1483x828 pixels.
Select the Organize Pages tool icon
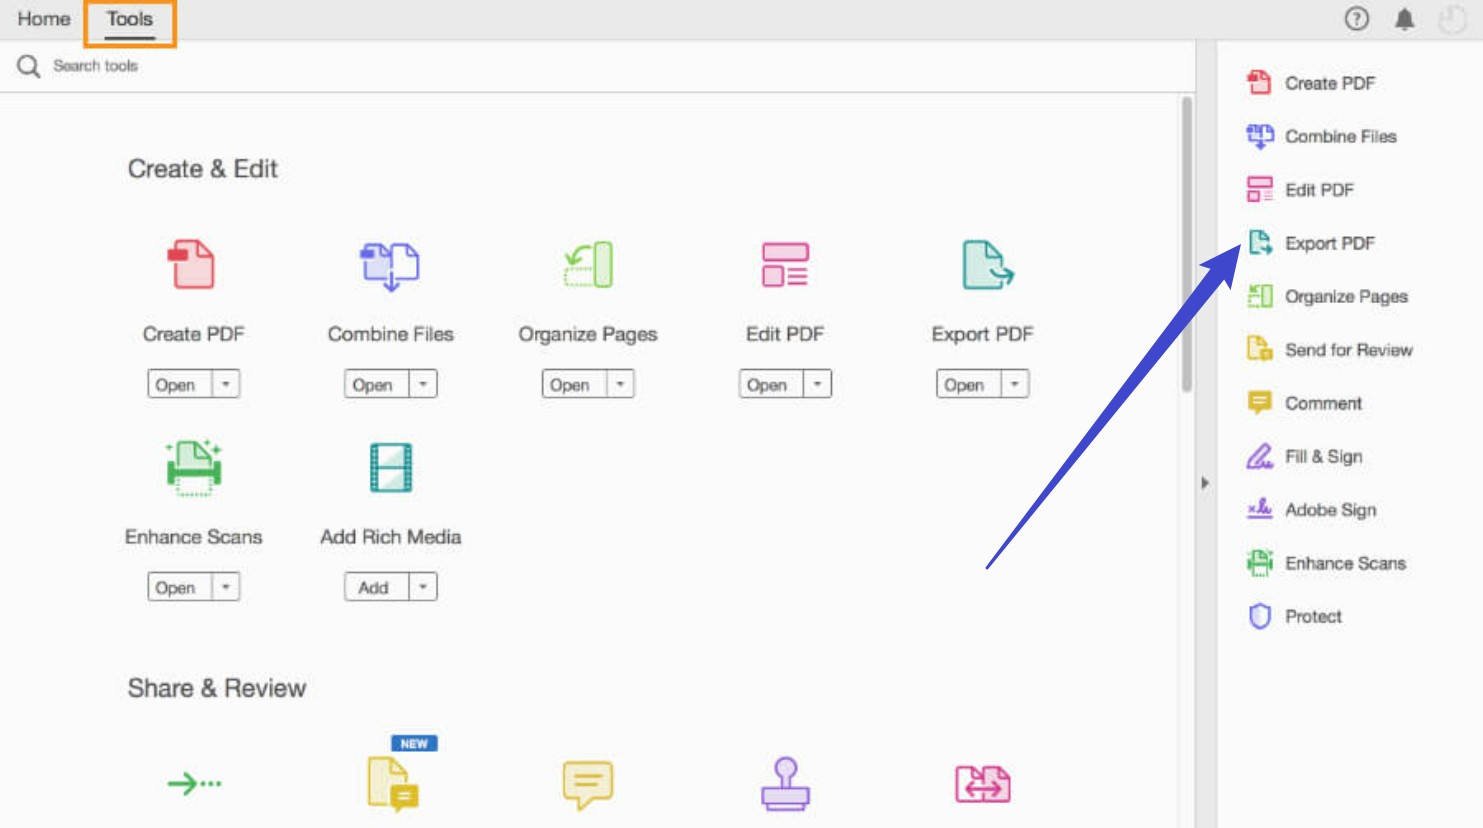[x=587, y=264]
